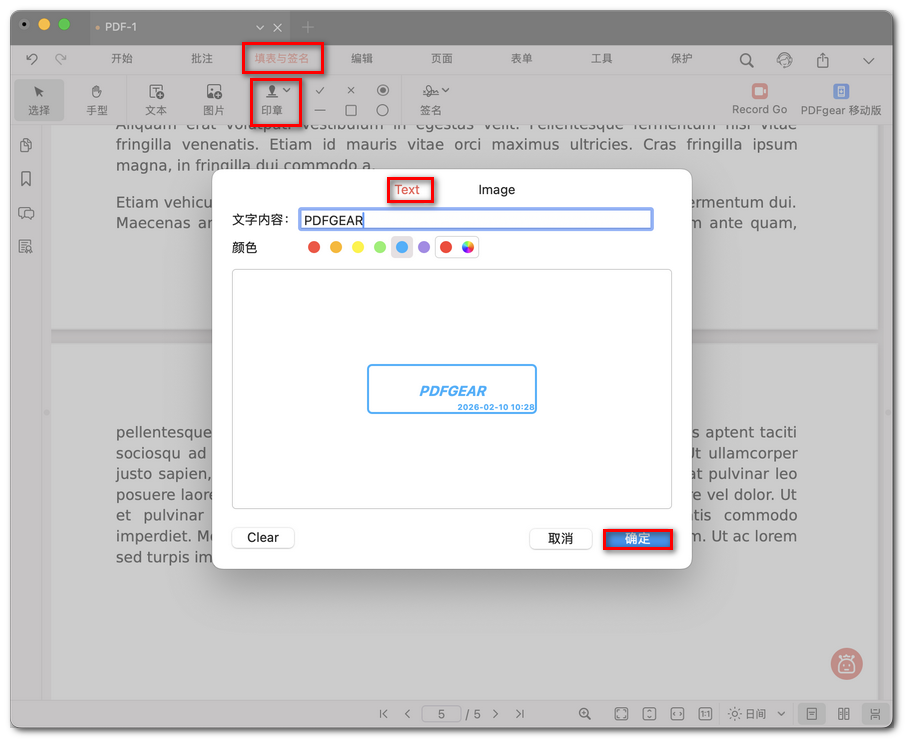Go to next page
Viewport: 905px width, 739px height.
pyautogui.click(x=495, y=714)
